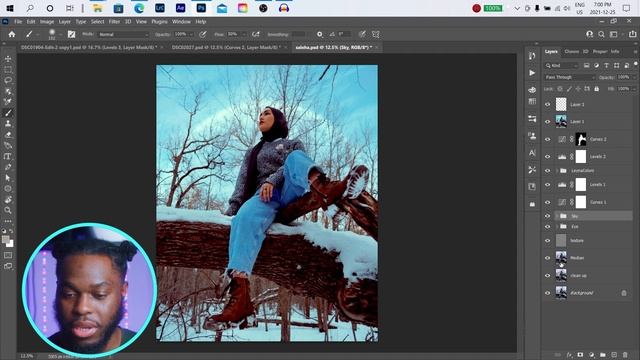Open the Filter menu
Viewport: 640px width, 360px height.
coord(114,22)
